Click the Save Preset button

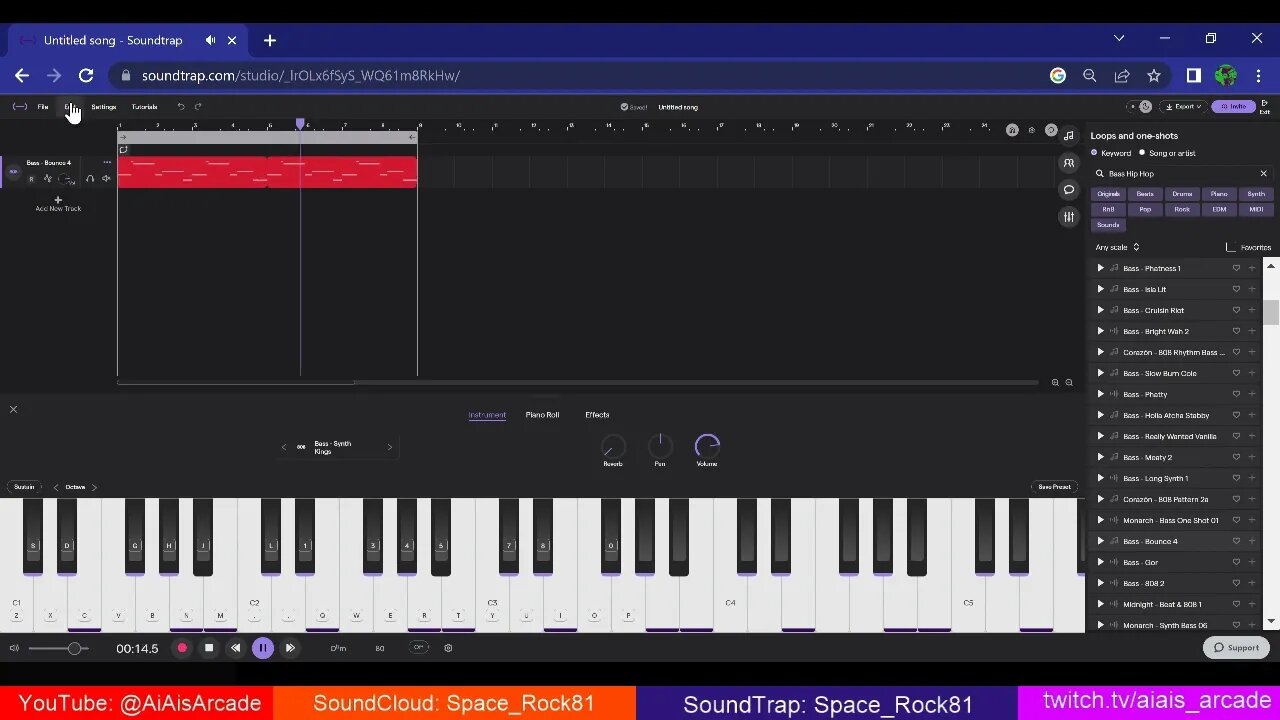coord(1054,487)
